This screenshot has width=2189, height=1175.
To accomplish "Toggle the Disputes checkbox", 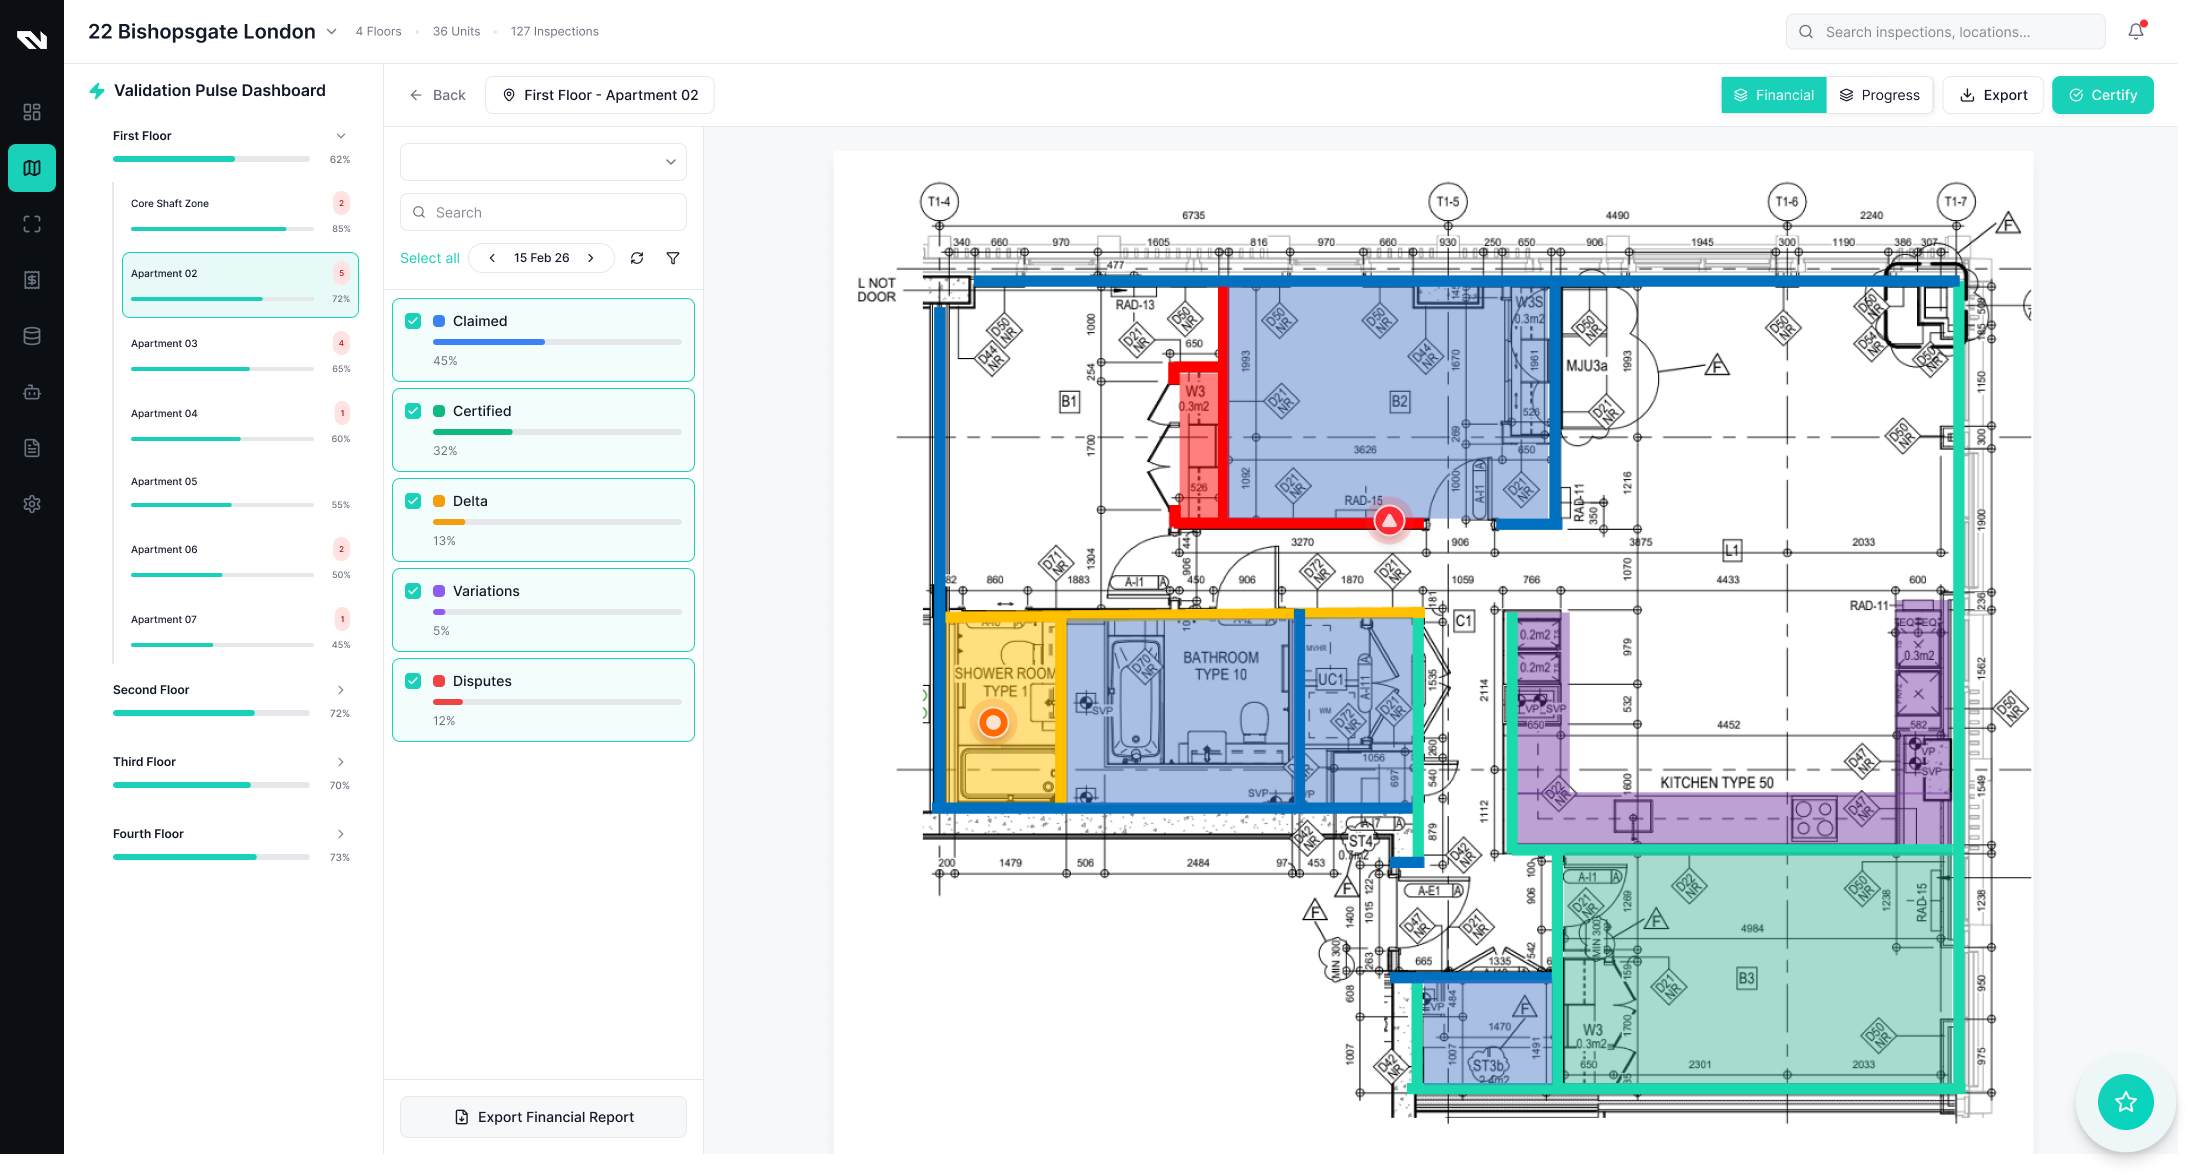I will tap(413, 681).
